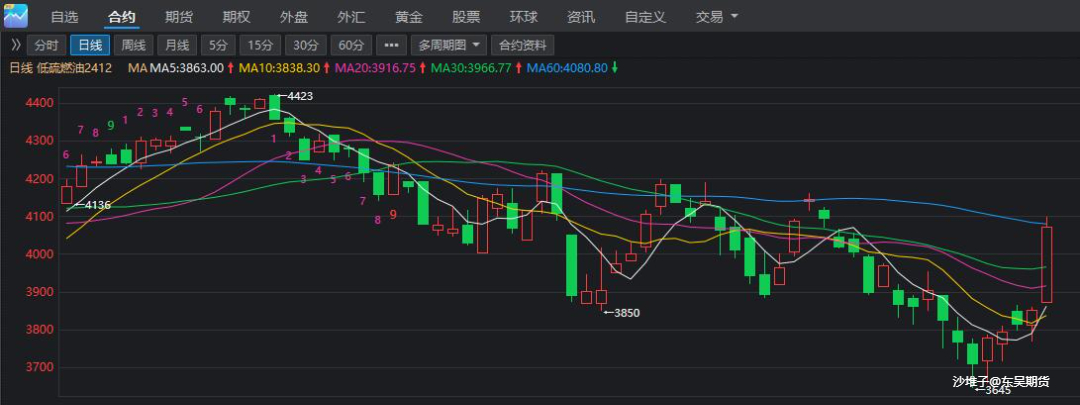Open the 期权 tab

[x=236, y=17]
